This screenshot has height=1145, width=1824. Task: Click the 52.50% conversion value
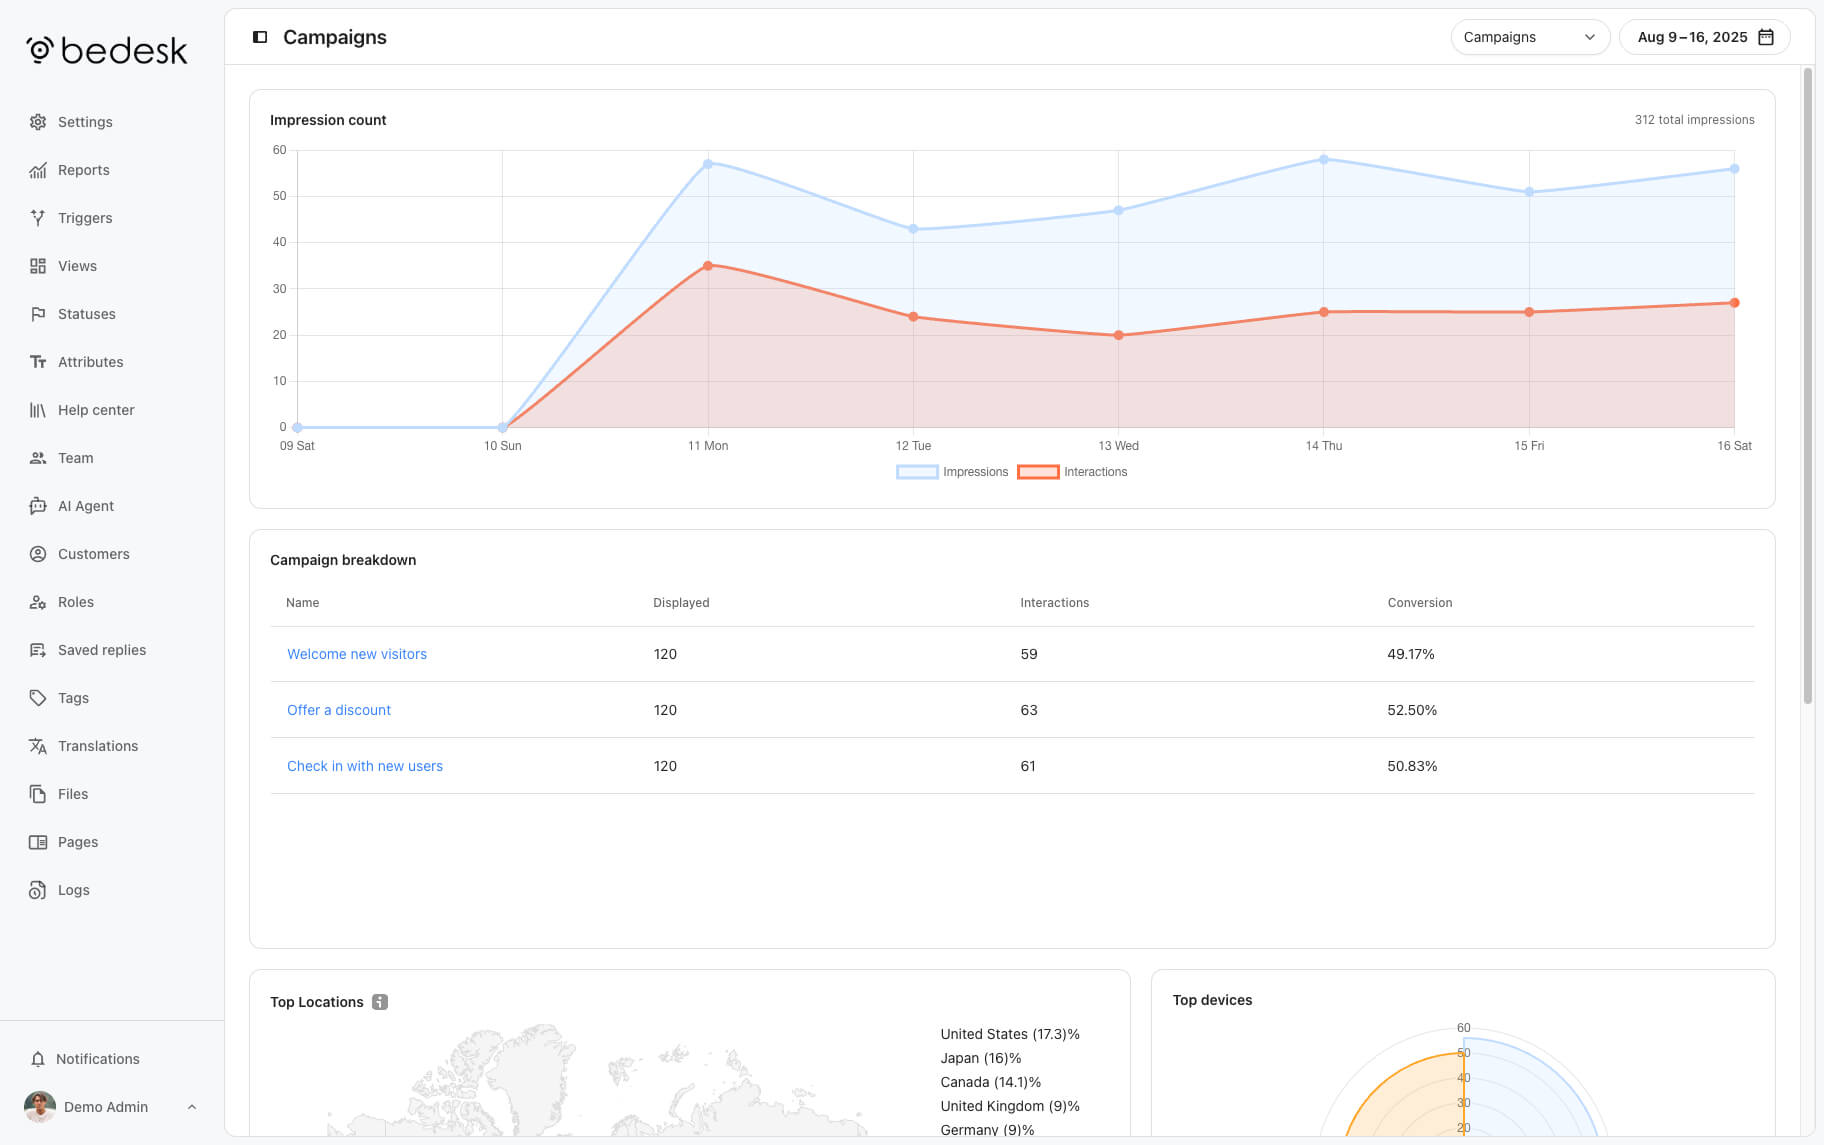coord(1412,710)
